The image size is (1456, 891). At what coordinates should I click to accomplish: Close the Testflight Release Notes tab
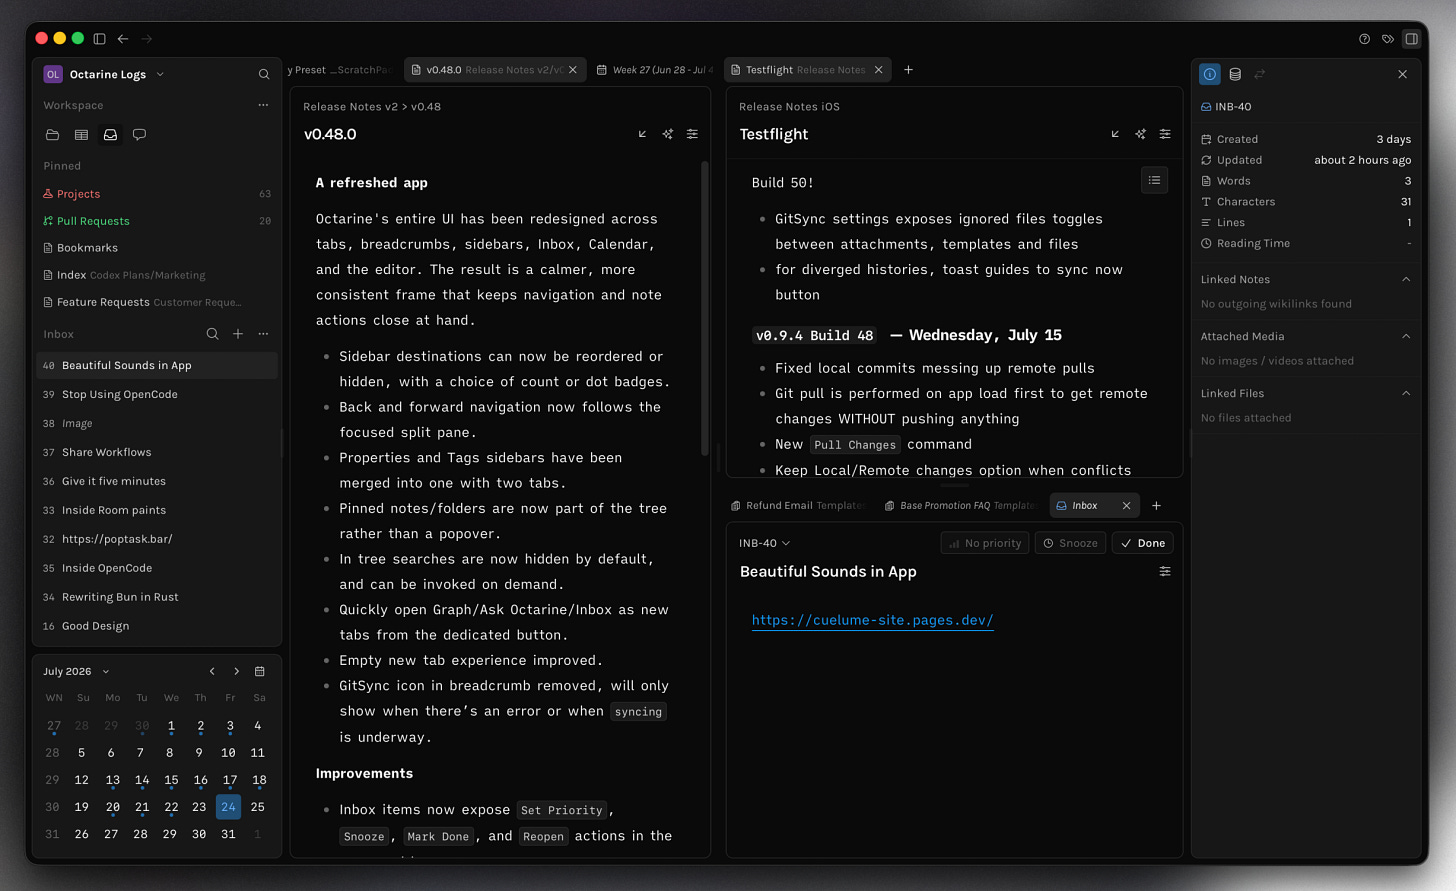pos(879,70)
